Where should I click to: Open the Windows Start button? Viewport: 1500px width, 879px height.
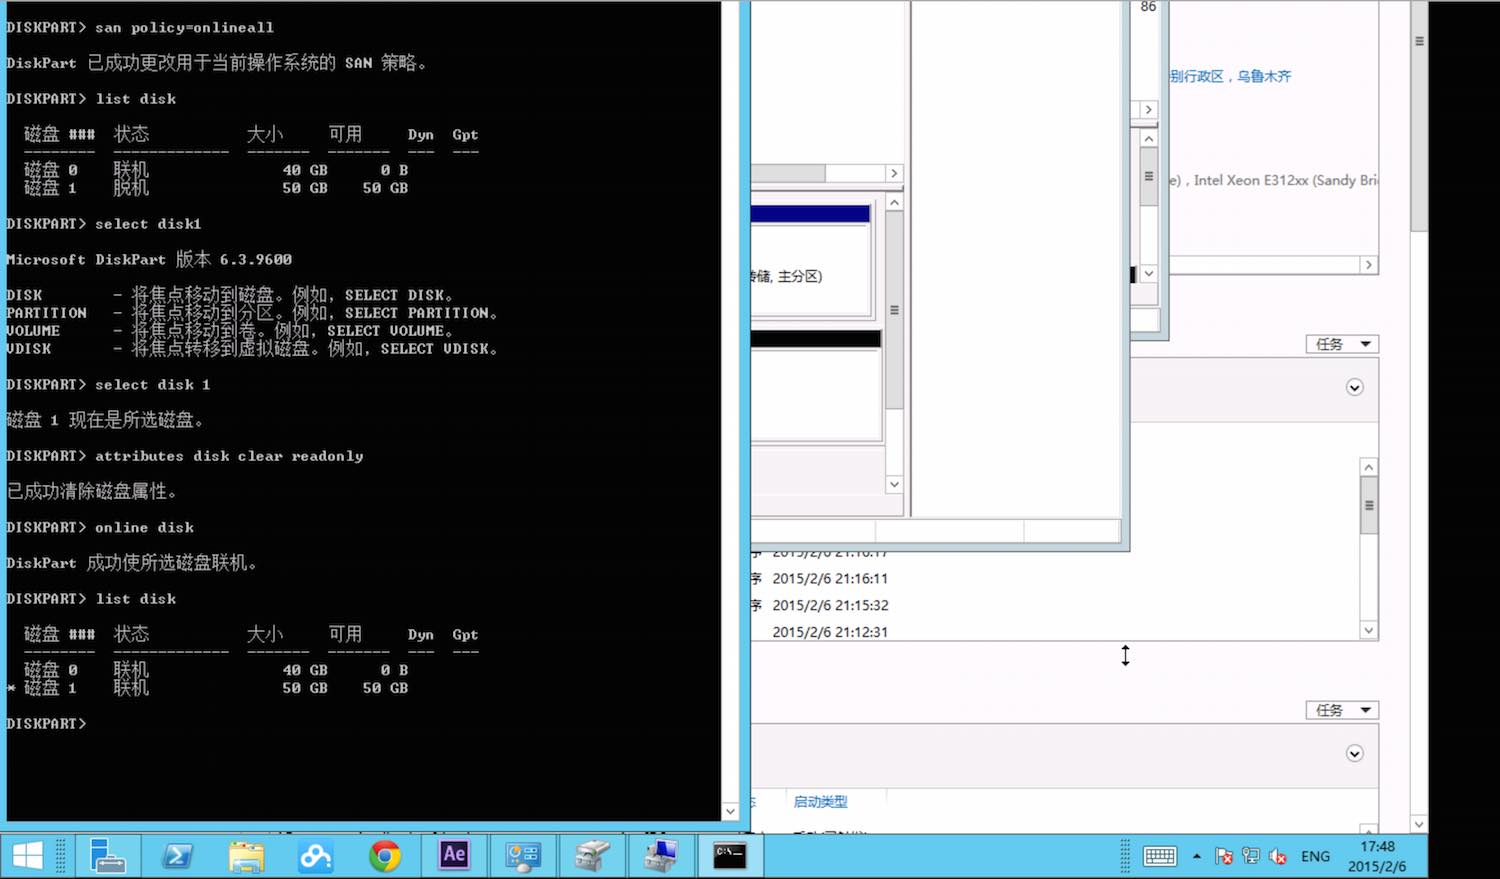(x=27, y=856)
